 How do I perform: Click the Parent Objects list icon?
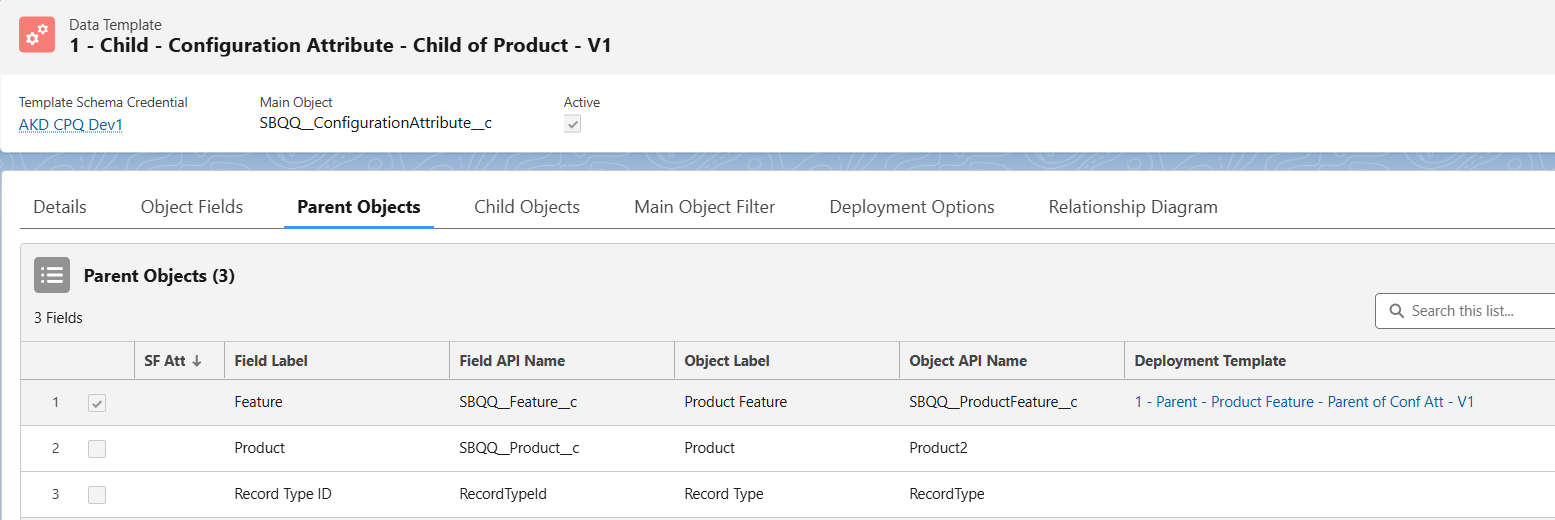tap(52, 275)
